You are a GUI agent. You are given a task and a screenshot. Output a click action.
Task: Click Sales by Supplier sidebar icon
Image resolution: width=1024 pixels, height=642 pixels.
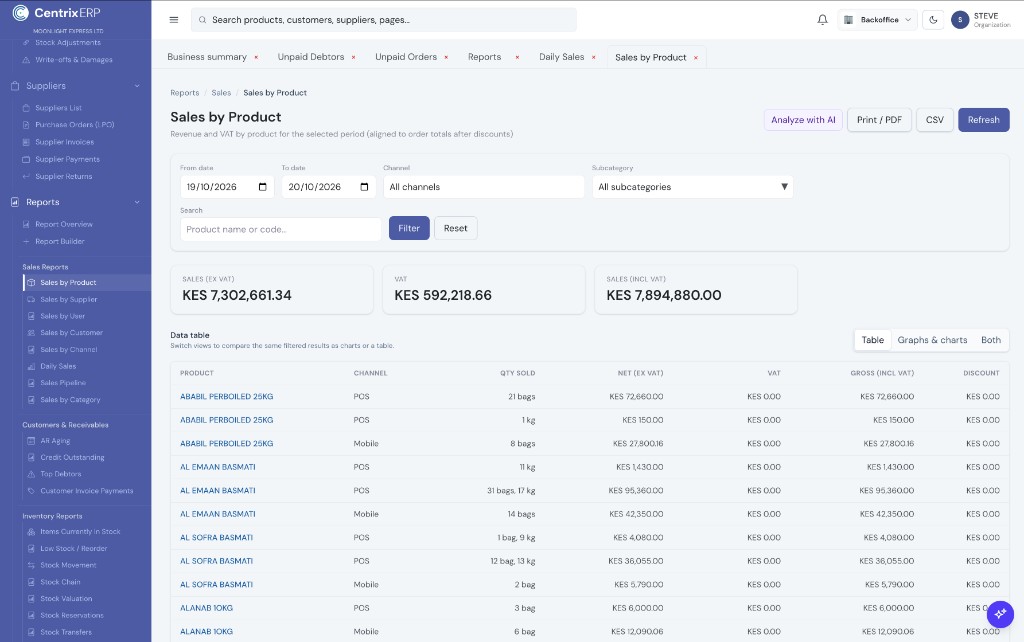pos(31,299)
